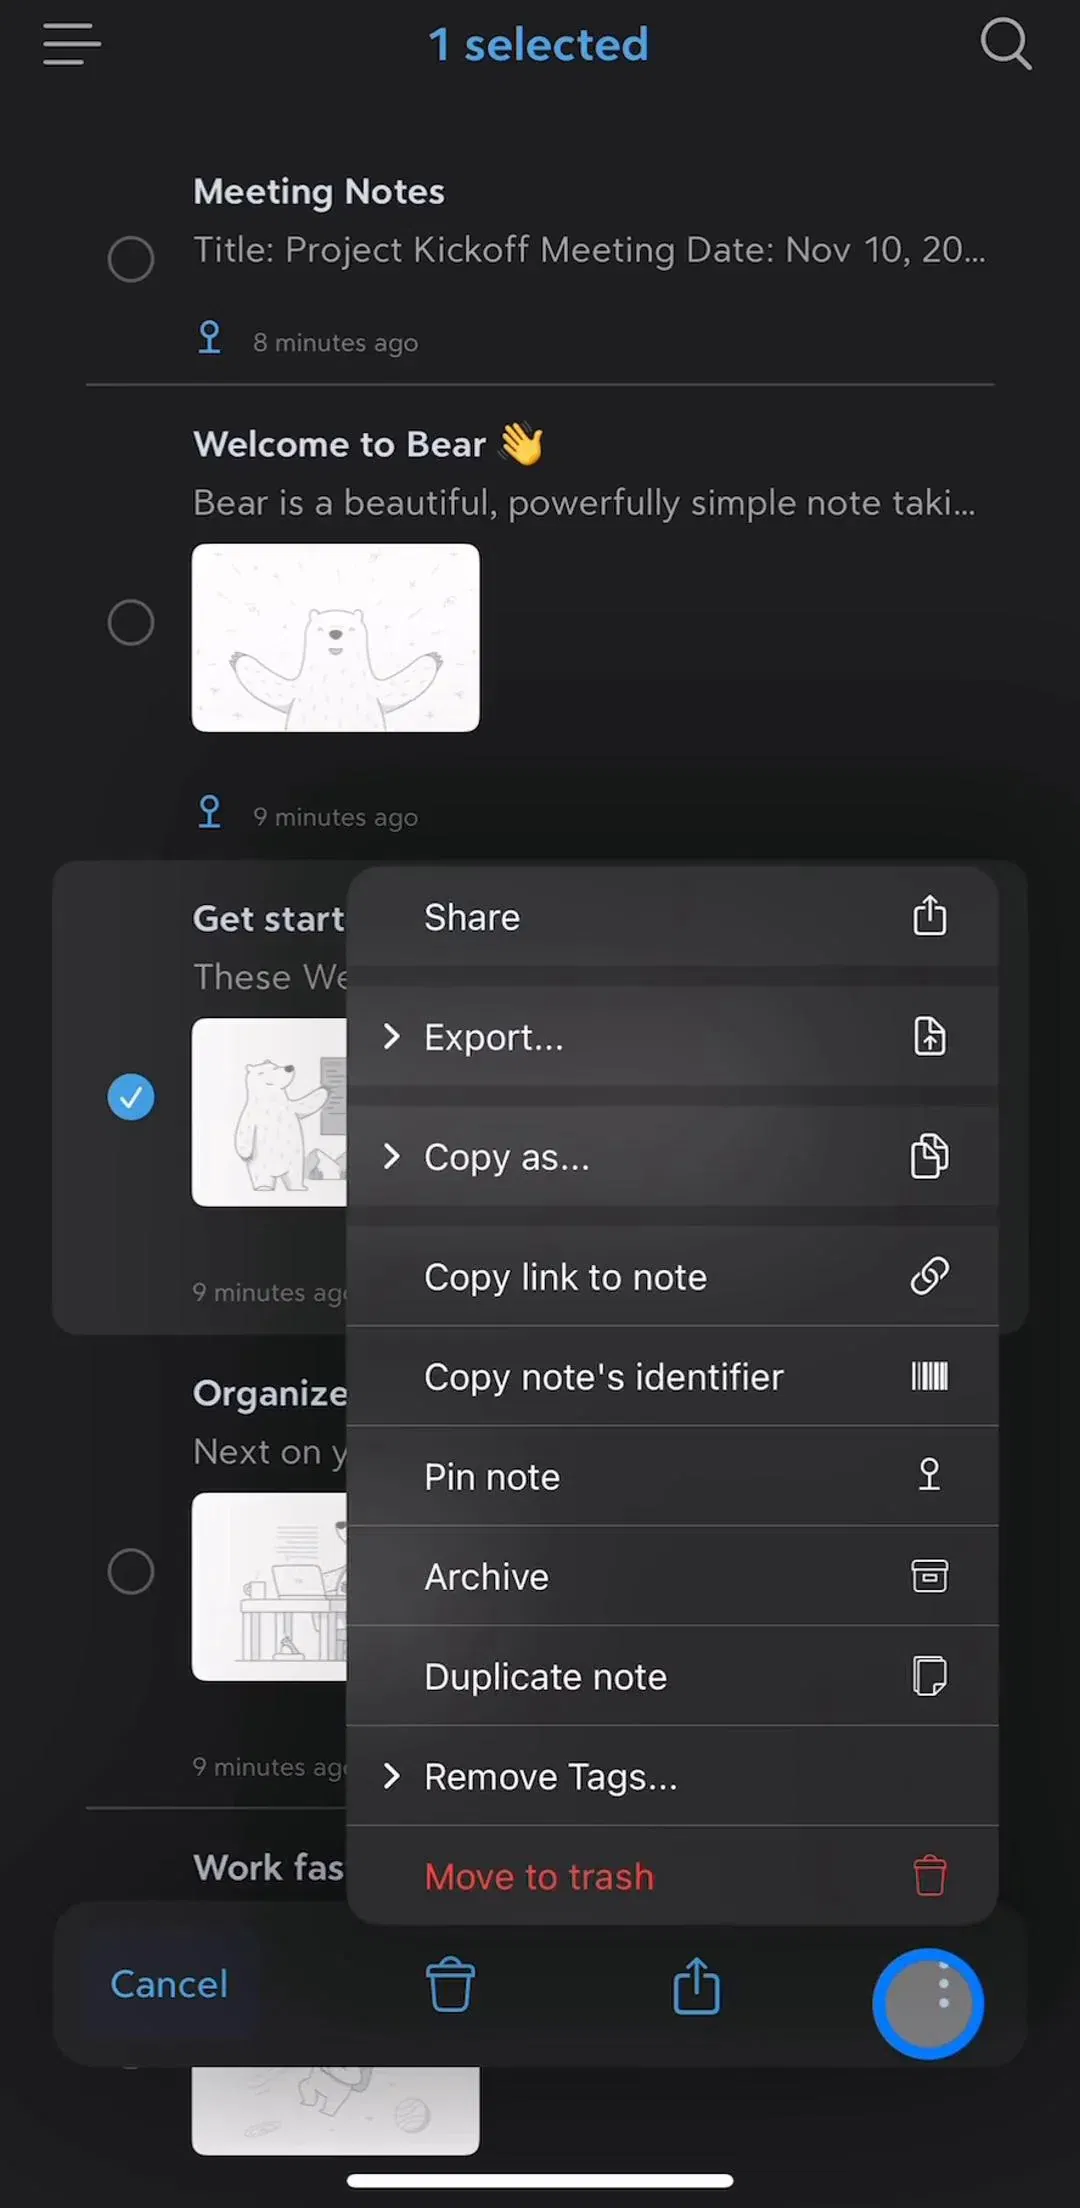Open the sidebar hamburger menu
This screenshot has height=2208, width=1080.
pos(71,45)
